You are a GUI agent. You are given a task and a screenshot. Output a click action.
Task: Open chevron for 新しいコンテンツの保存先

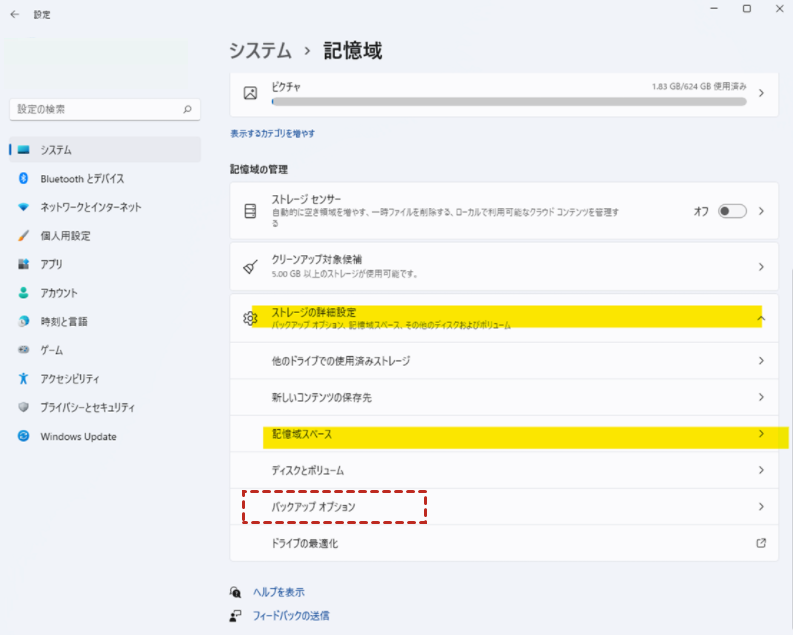761,397
